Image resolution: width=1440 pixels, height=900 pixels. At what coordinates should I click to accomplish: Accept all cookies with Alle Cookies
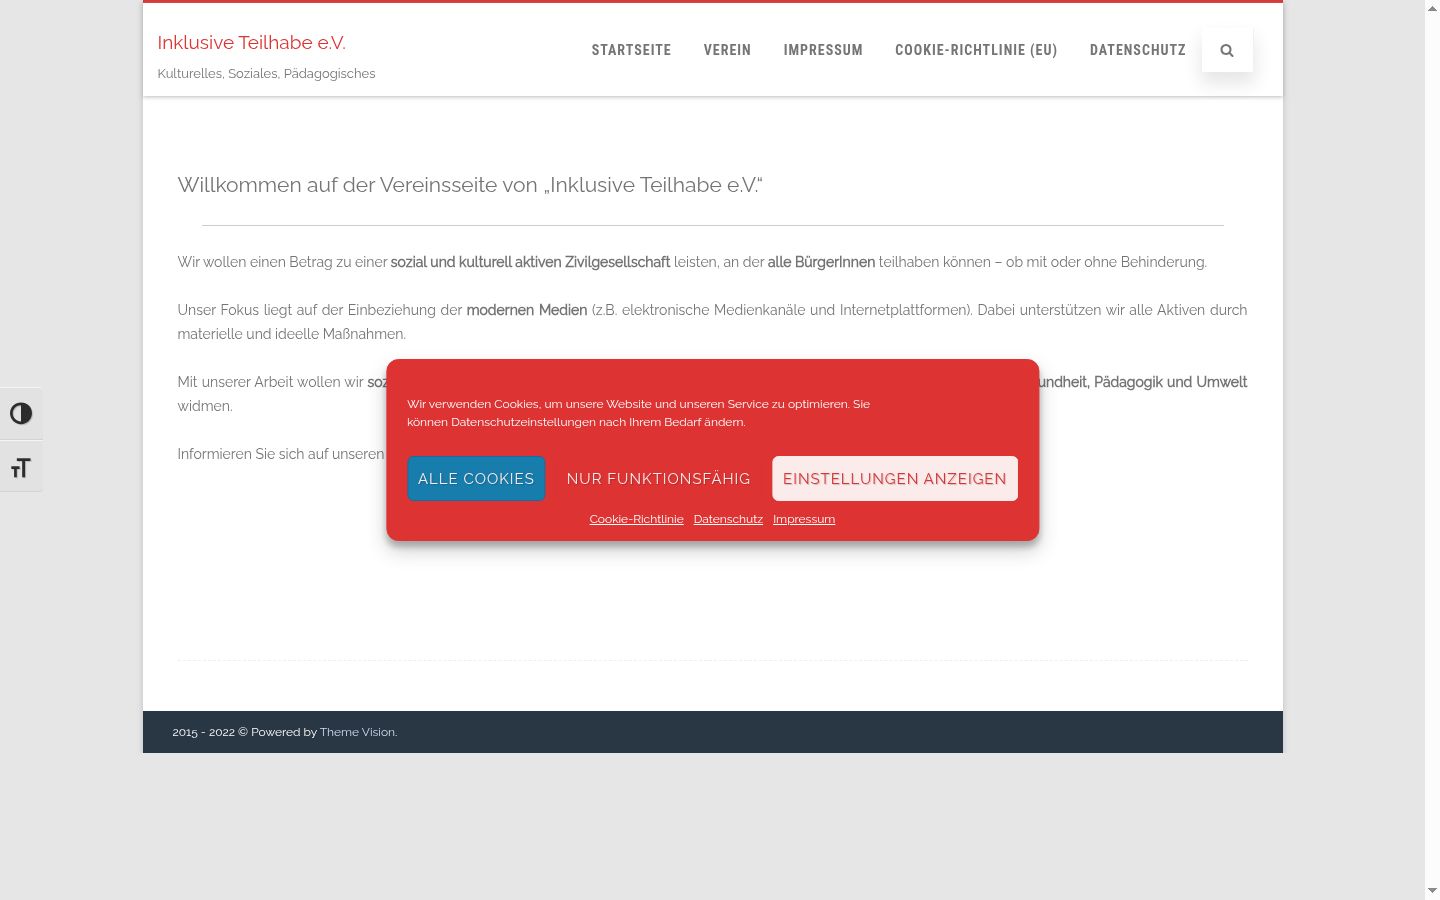pyautogui.click(x=476, y=479)
